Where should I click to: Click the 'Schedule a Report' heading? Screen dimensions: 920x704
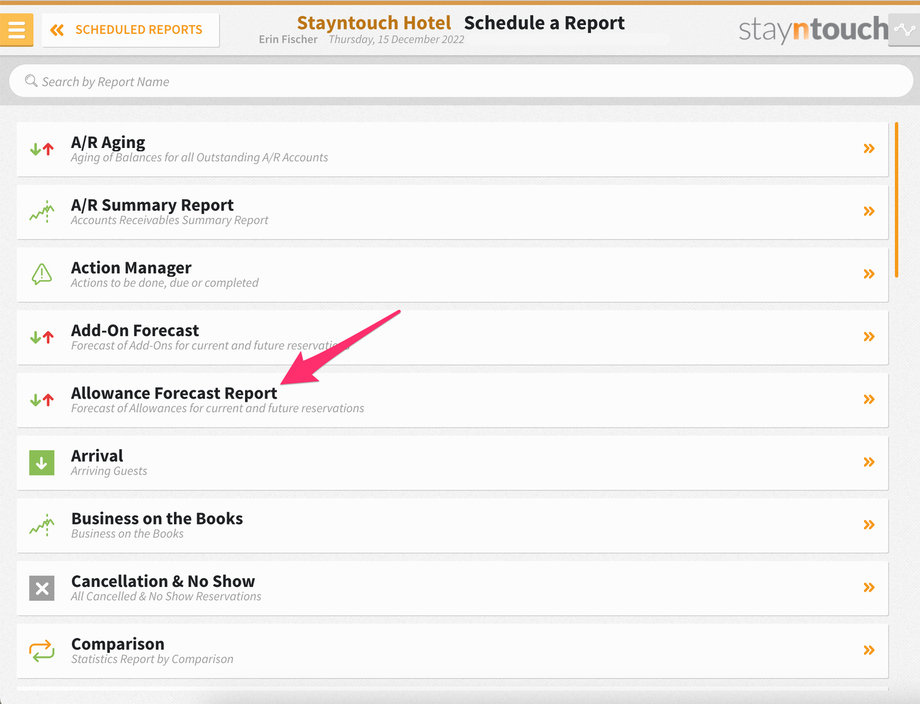click(544, 23)
